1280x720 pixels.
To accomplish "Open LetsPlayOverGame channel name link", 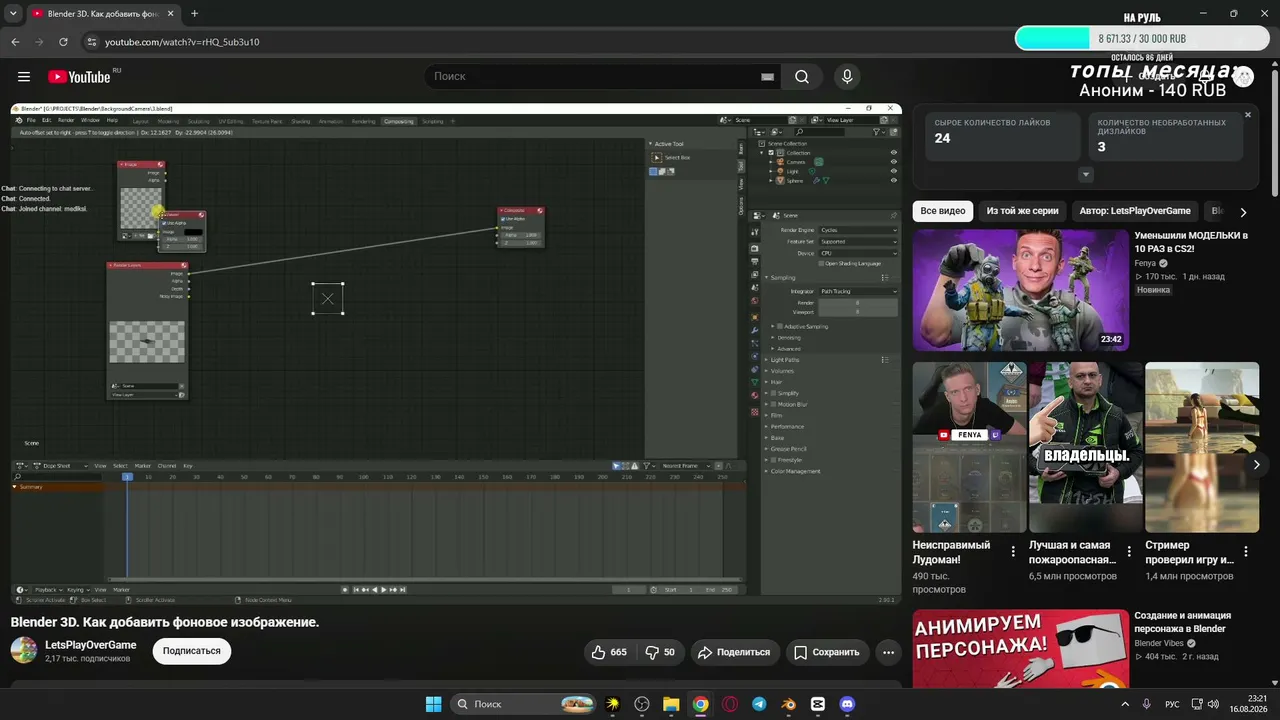I will tap(91, 645).
